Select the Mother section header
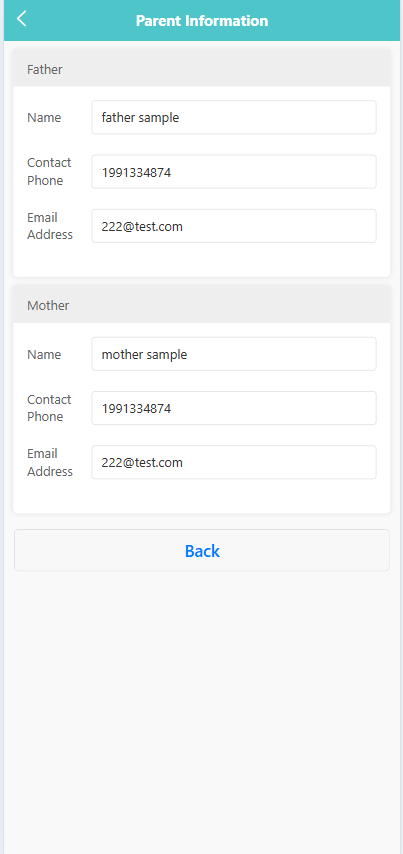403x854 pixels. click(202, 304)
